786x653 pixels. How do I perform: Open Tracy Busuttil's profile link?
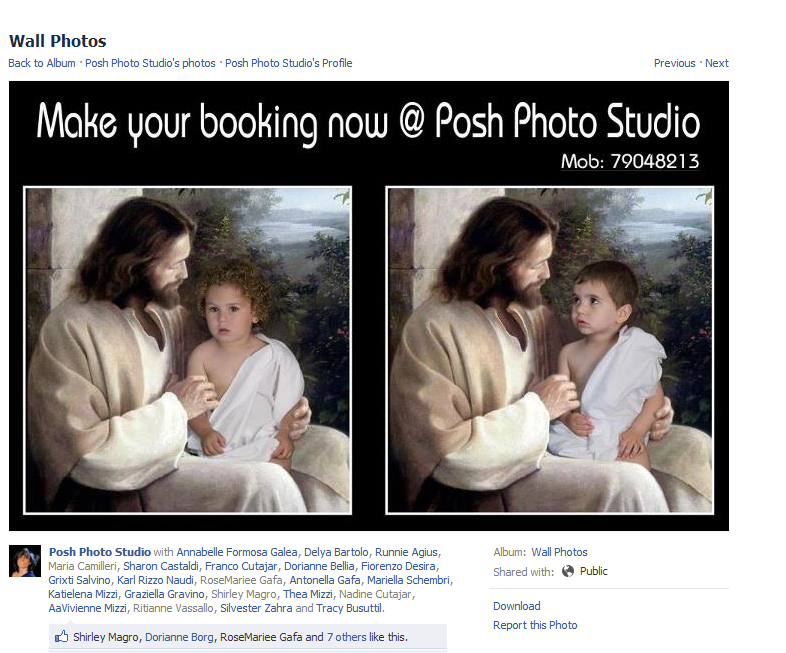tap(349, 608)
